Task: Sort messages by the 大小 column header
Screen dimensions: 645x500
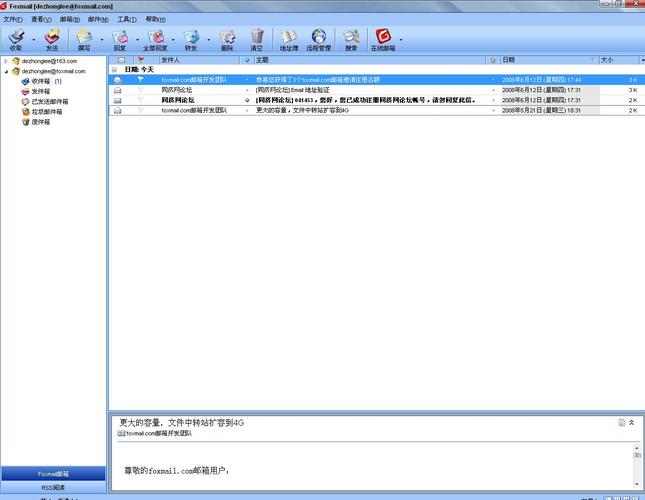Action: coord(619,60)
